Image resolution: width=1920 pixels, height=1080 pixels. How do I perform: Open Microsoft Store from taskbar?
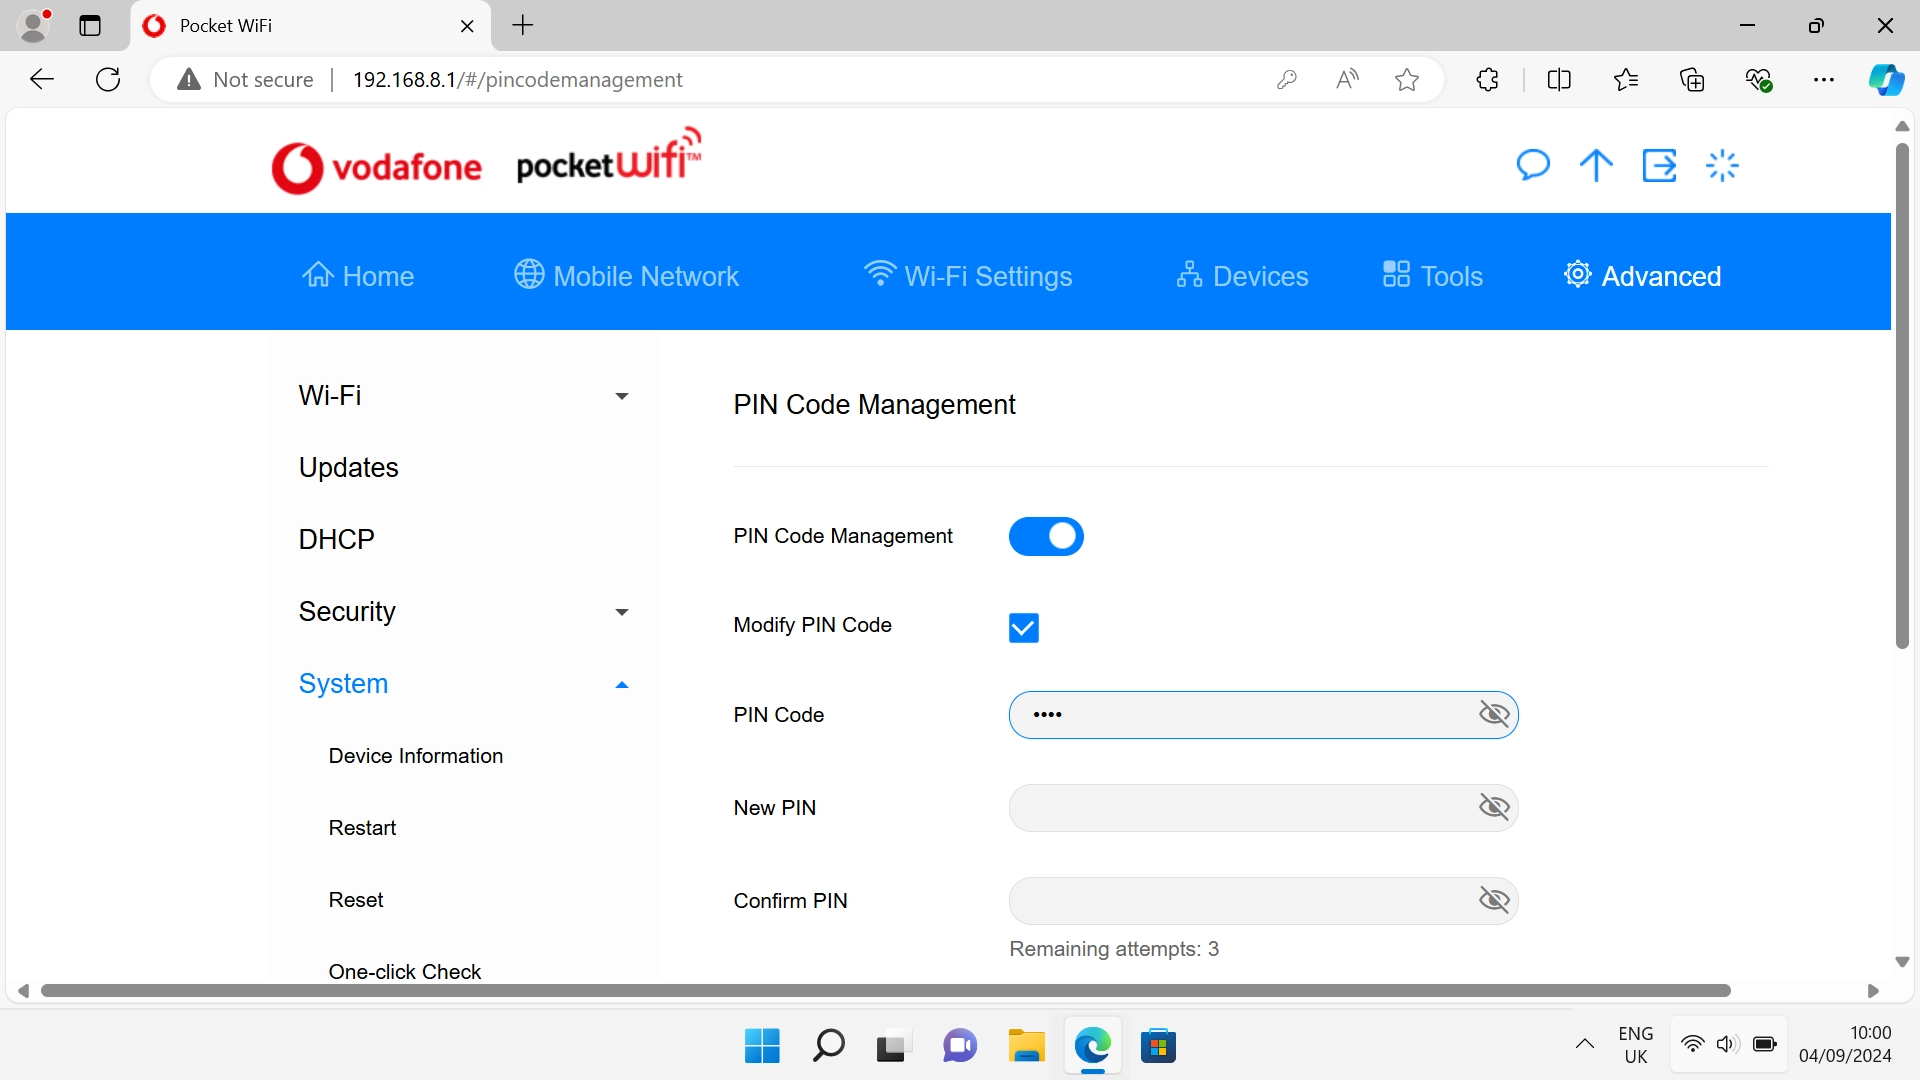[x=1158, y=1046]
